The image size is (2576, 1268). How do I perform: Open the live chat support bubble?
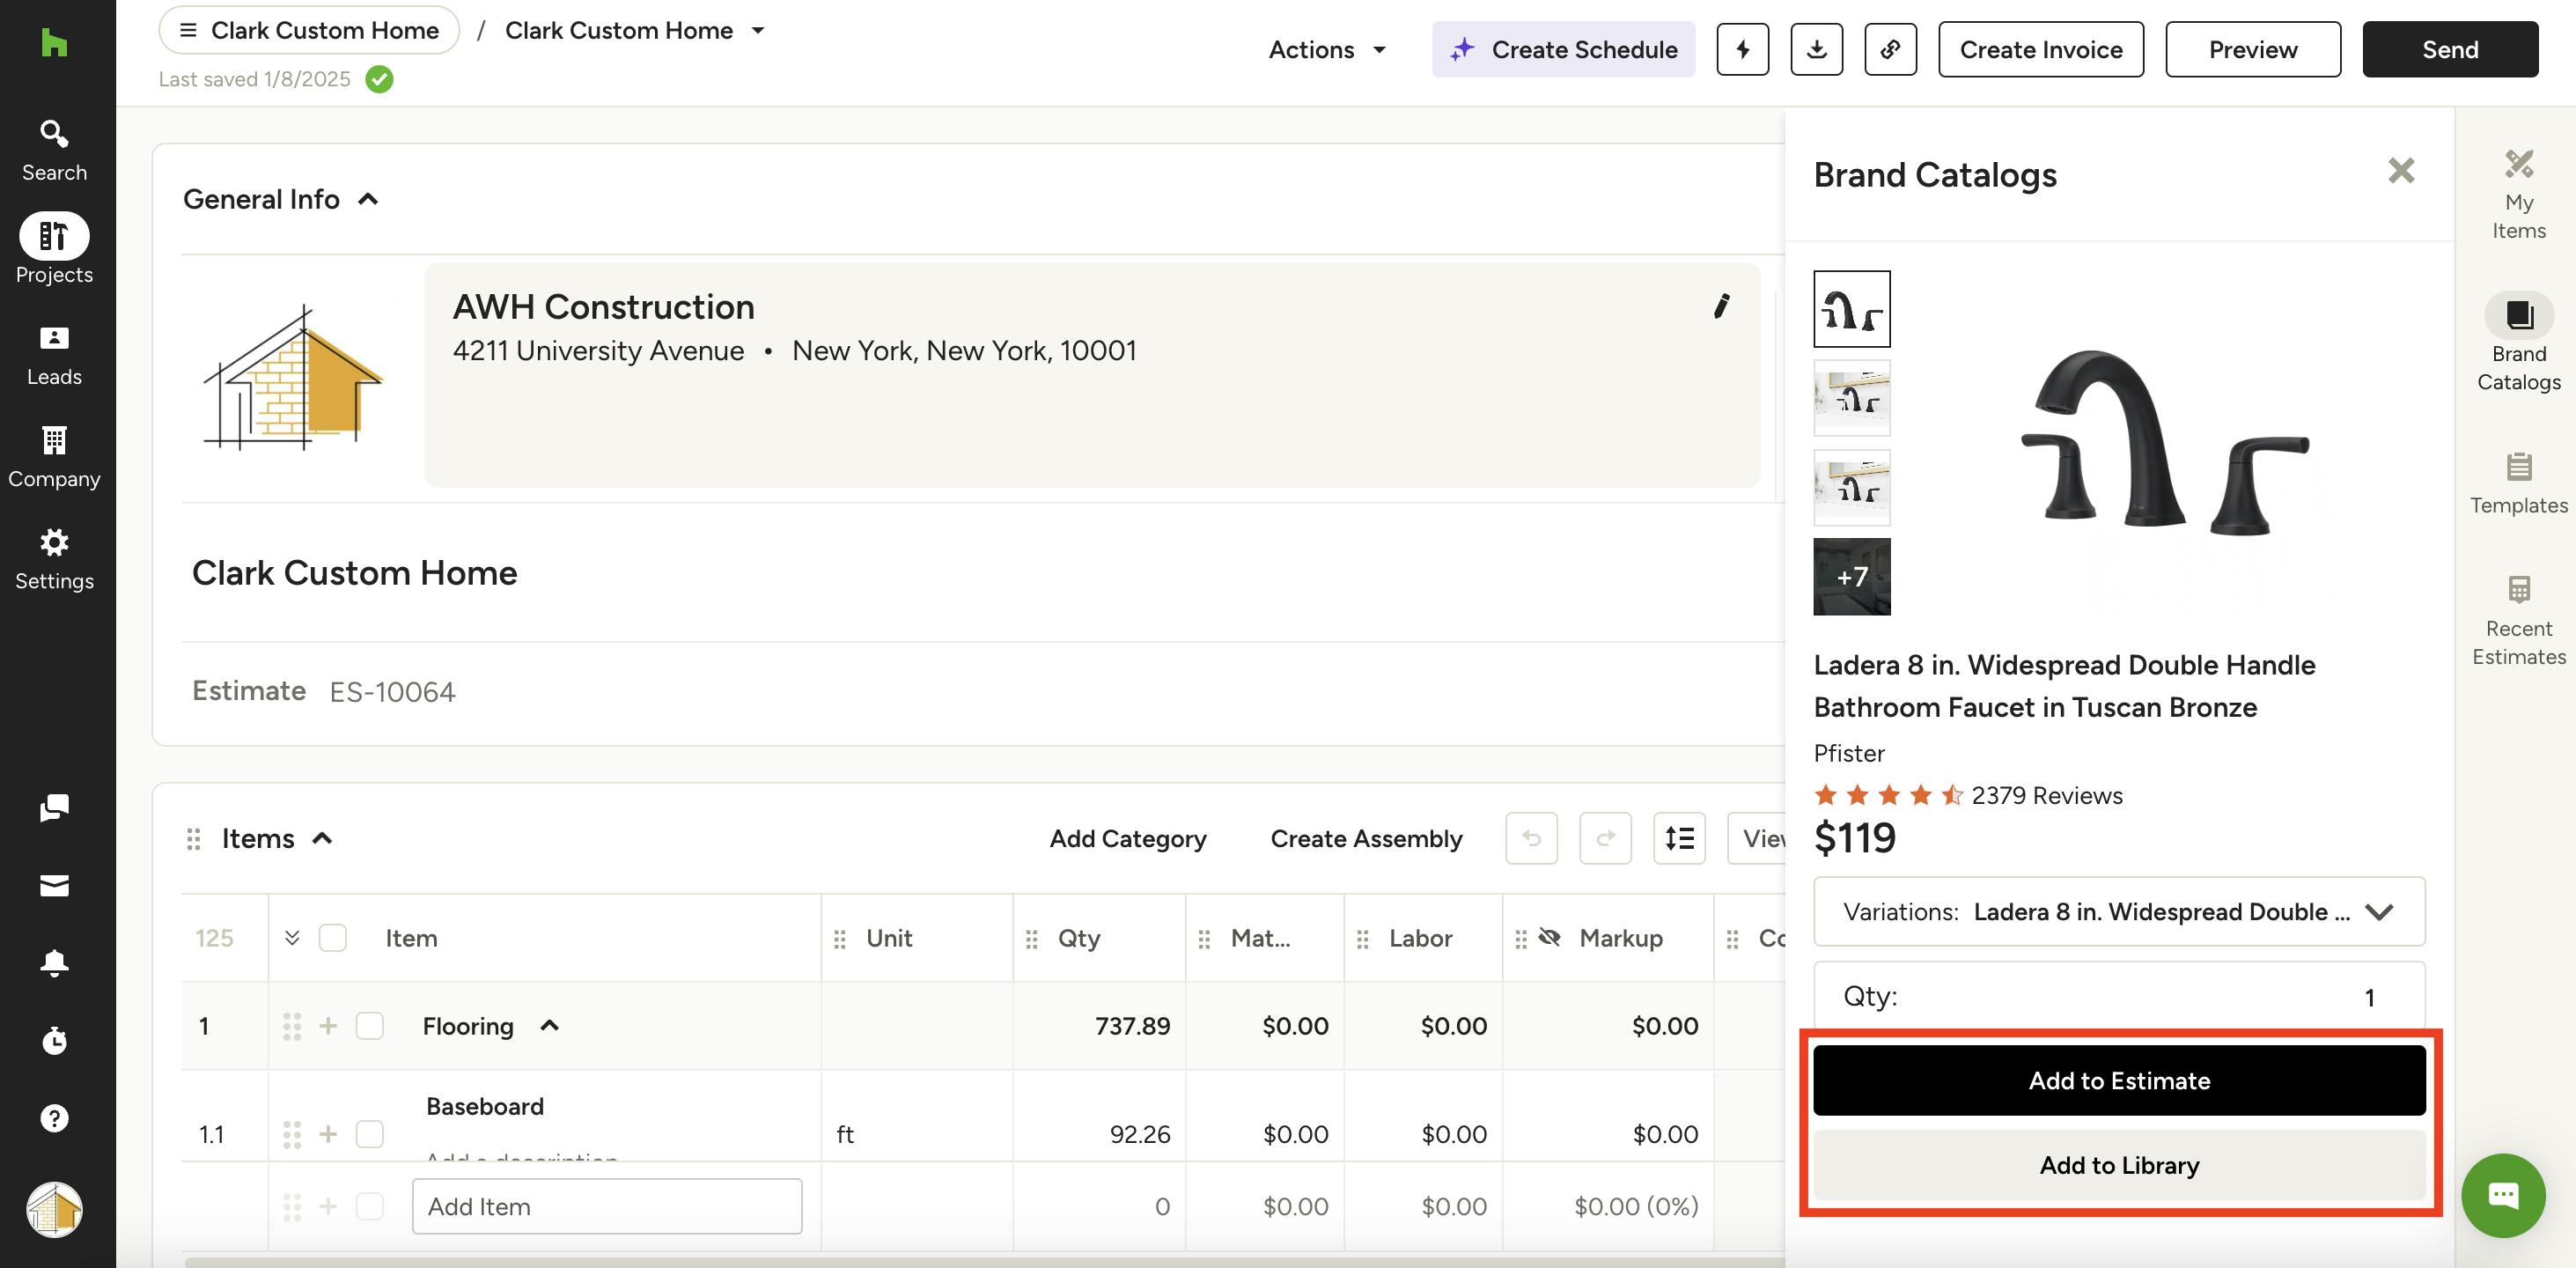[2503, 1195]
